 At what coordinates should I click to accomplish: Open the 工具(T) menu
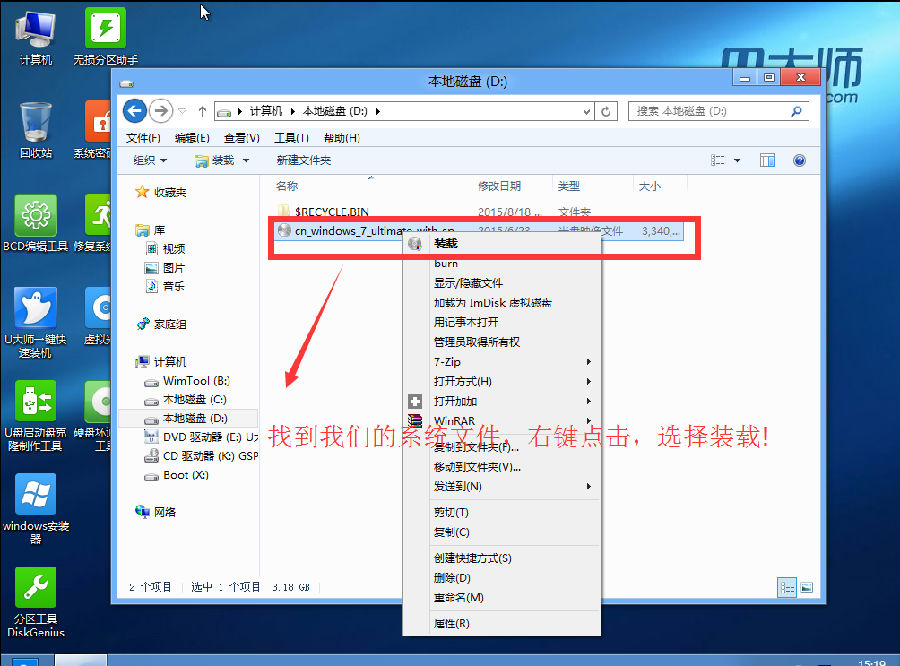pyautogui.click(x=290, y=138)
